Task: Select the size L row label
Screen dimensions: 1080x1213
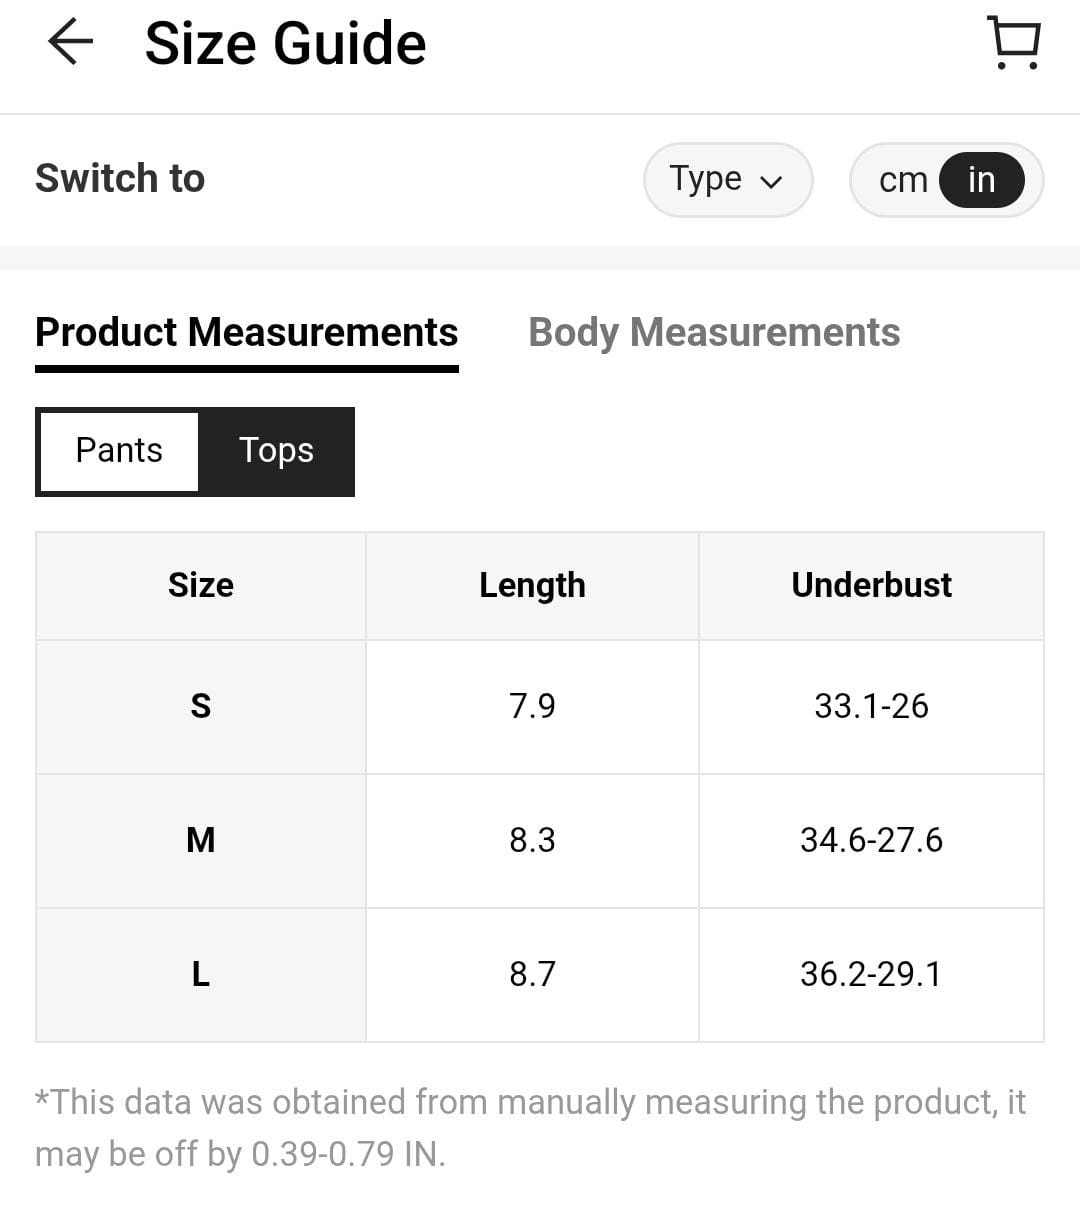Action: tap(201, 974)
